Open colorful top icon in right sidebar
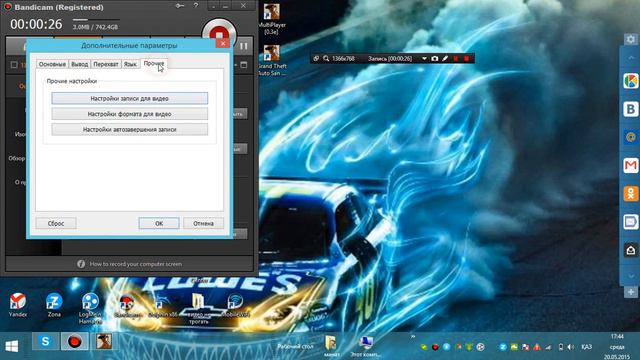 (631, 81)
